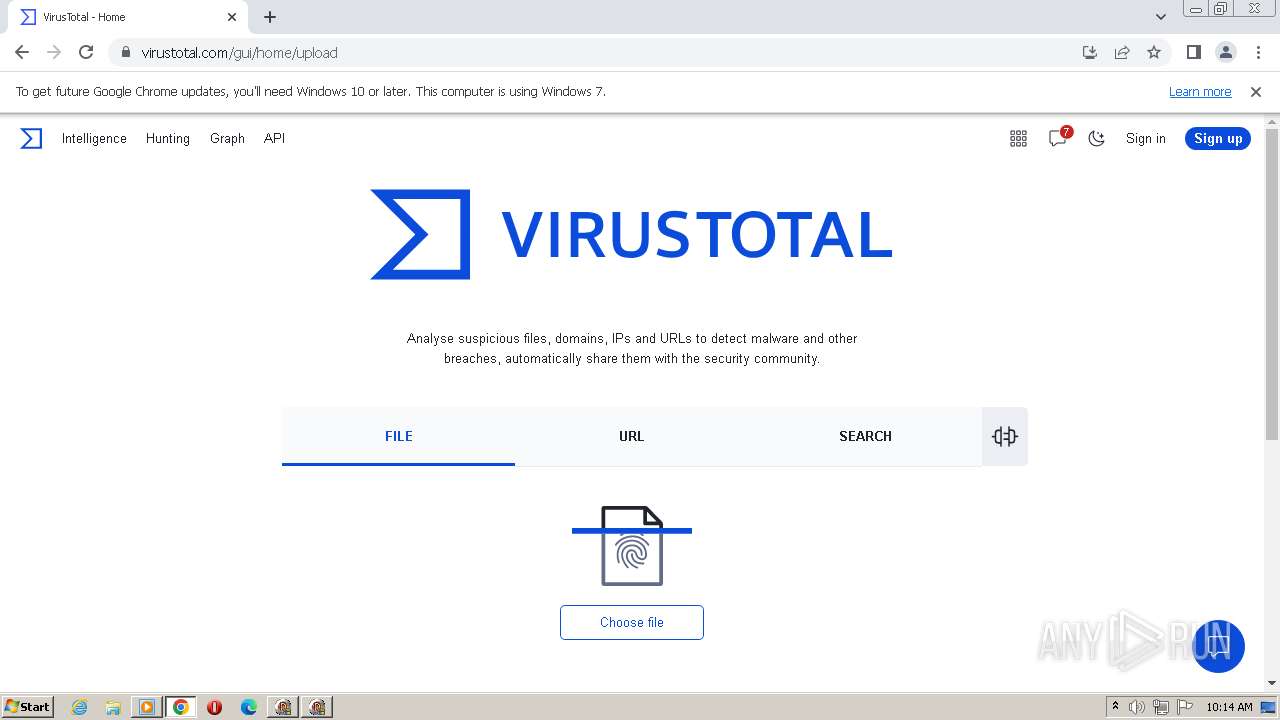This screenshot has height=720, width=1280.
Task: Click the Chrome taskbar icon
Action: click(181, 707)
